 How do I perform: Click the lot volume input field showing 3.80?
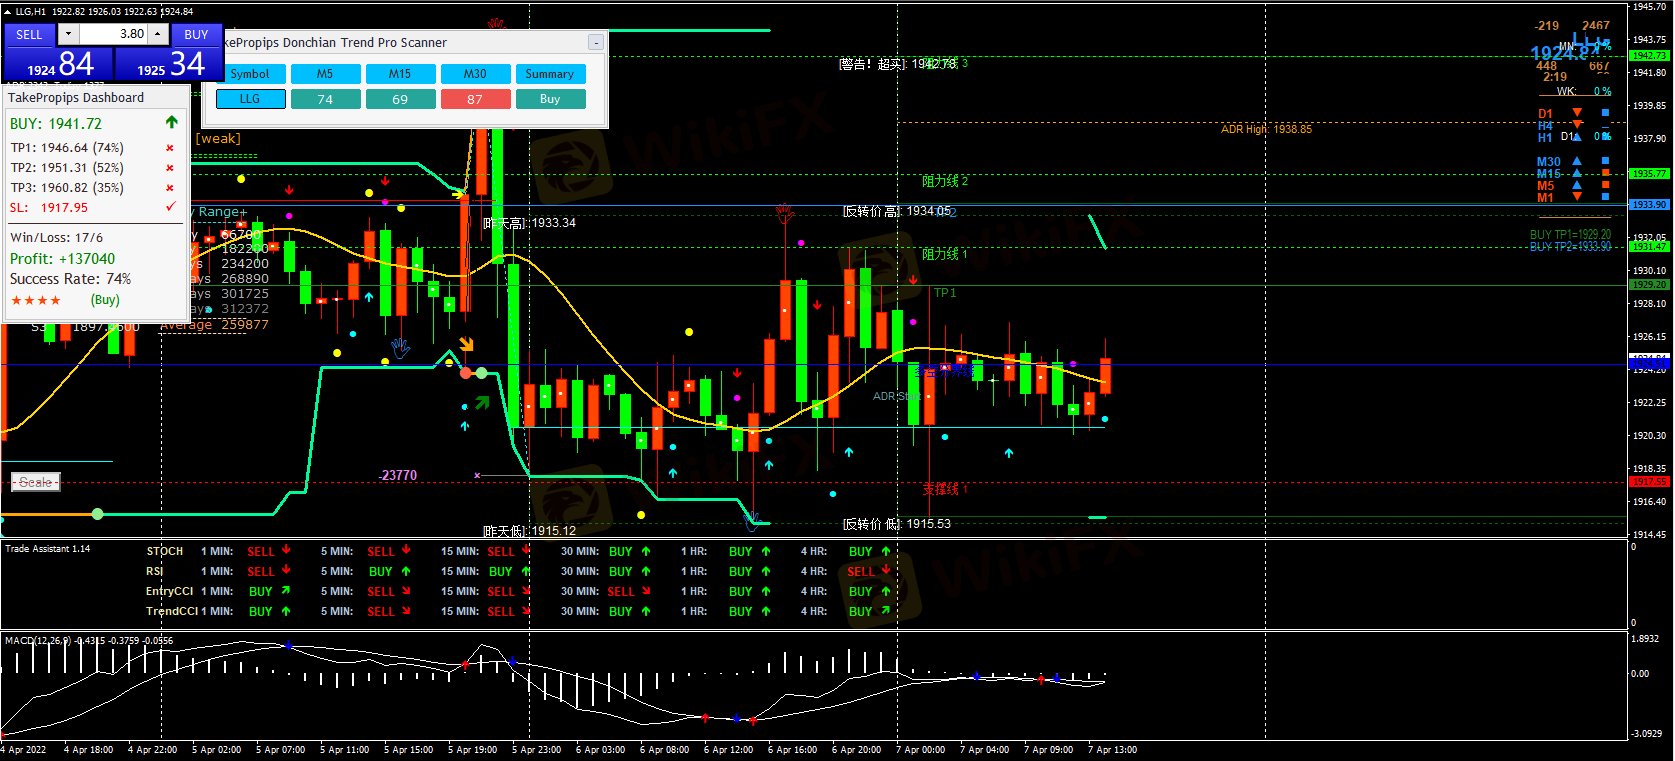pos(113,34)
